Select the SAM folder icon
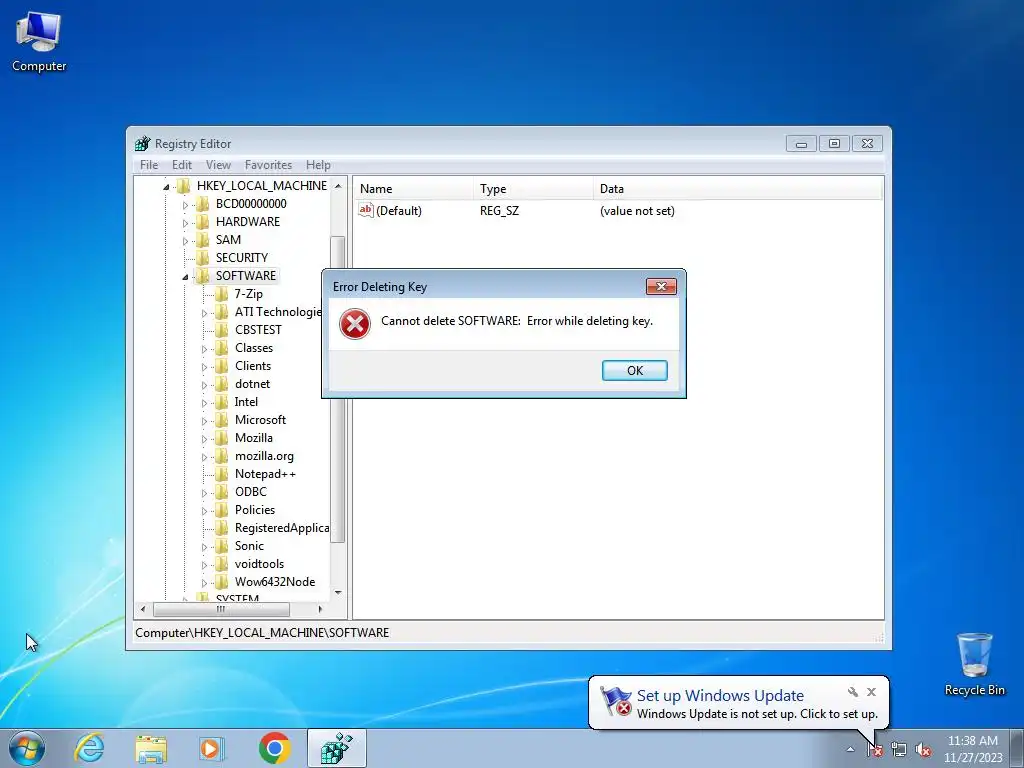 [202, 240]
